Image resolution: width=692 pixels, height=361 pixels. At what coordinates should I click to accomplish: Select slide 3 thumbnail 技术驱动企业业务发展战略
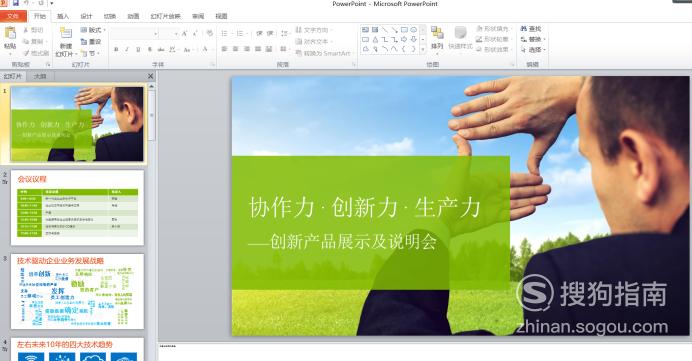coord(77,291)
